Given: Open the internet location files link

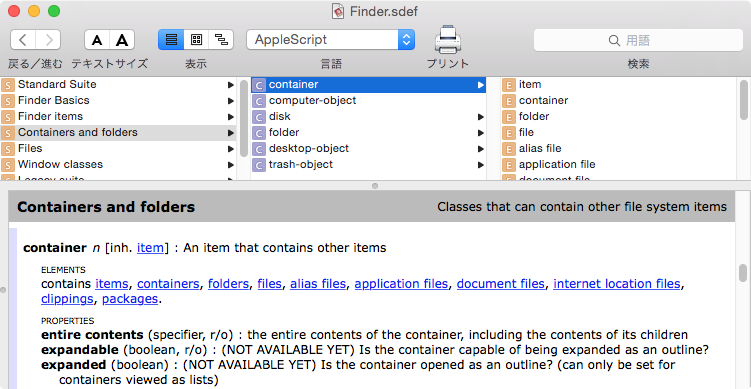Looking at the screenshot, I should (x=617, y=284).
